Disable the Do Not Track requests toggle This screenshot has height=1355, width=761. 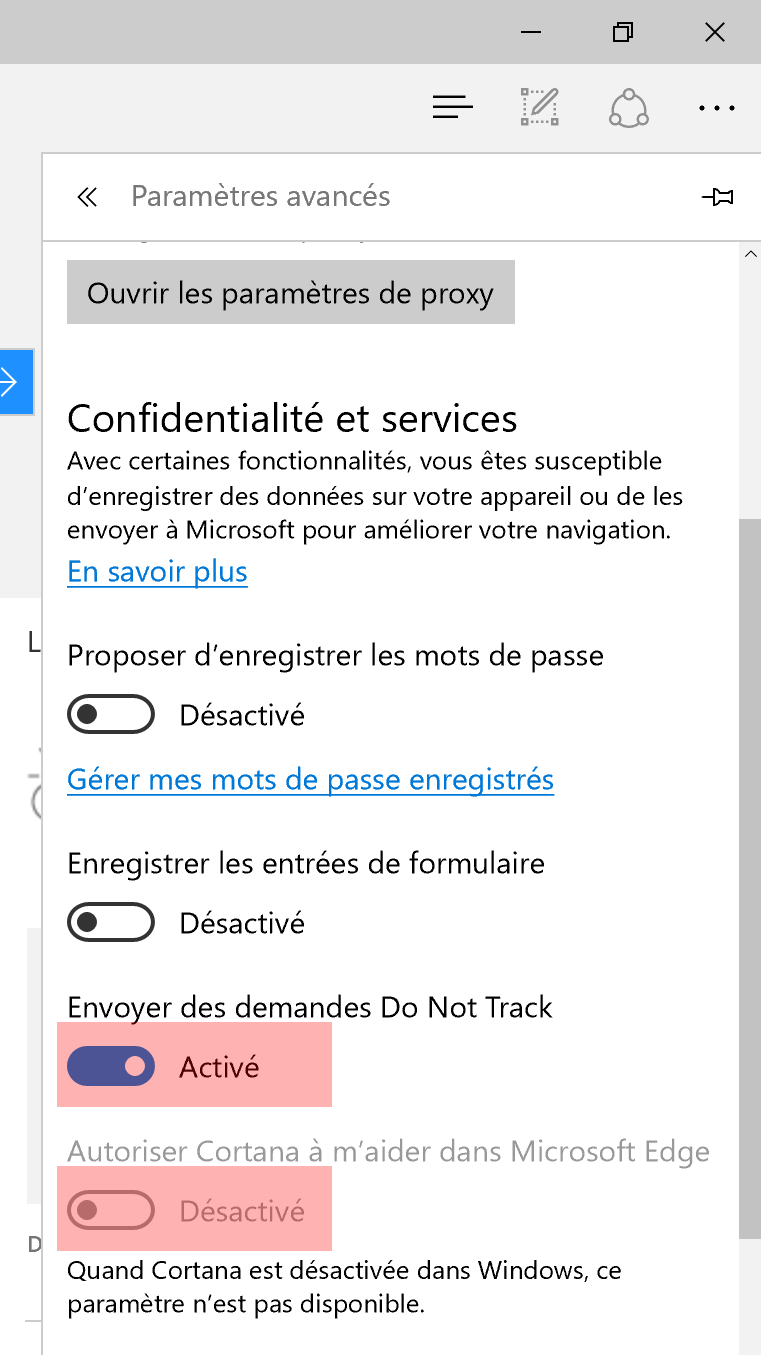(111, 1067)
